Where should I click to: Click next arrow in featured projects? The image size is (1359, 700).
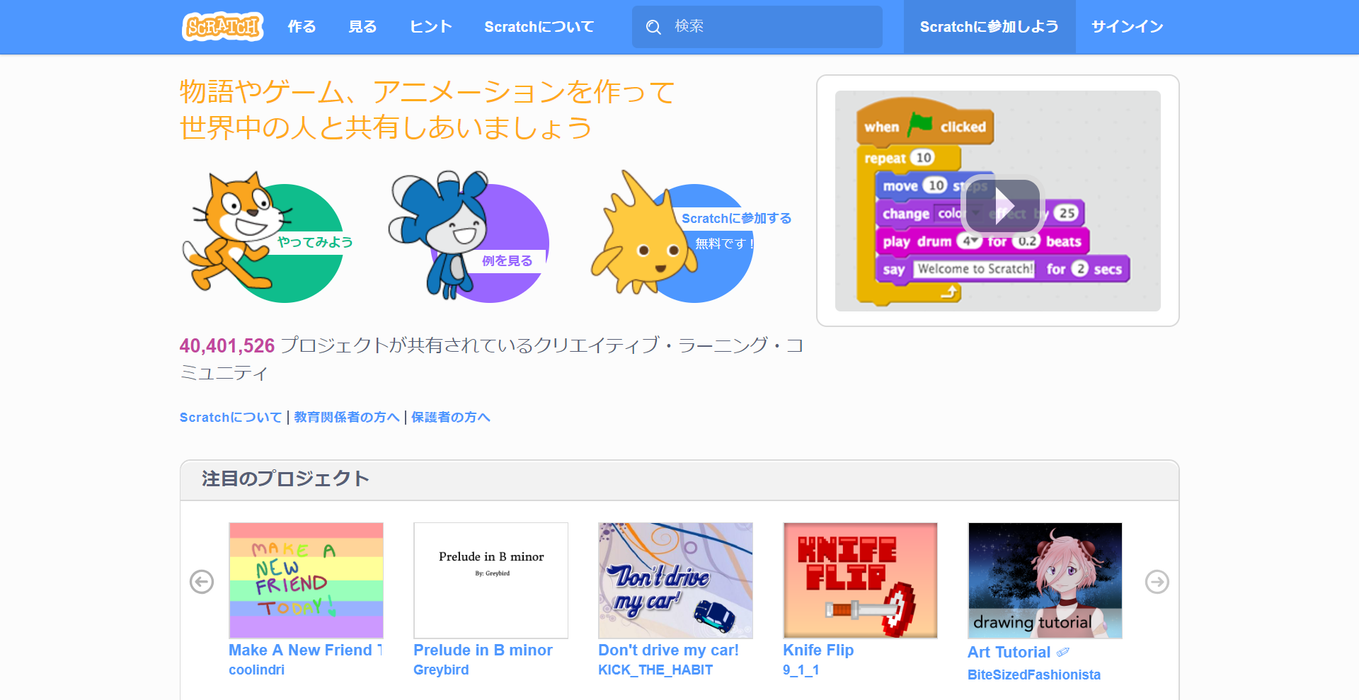pos(1157,581)
